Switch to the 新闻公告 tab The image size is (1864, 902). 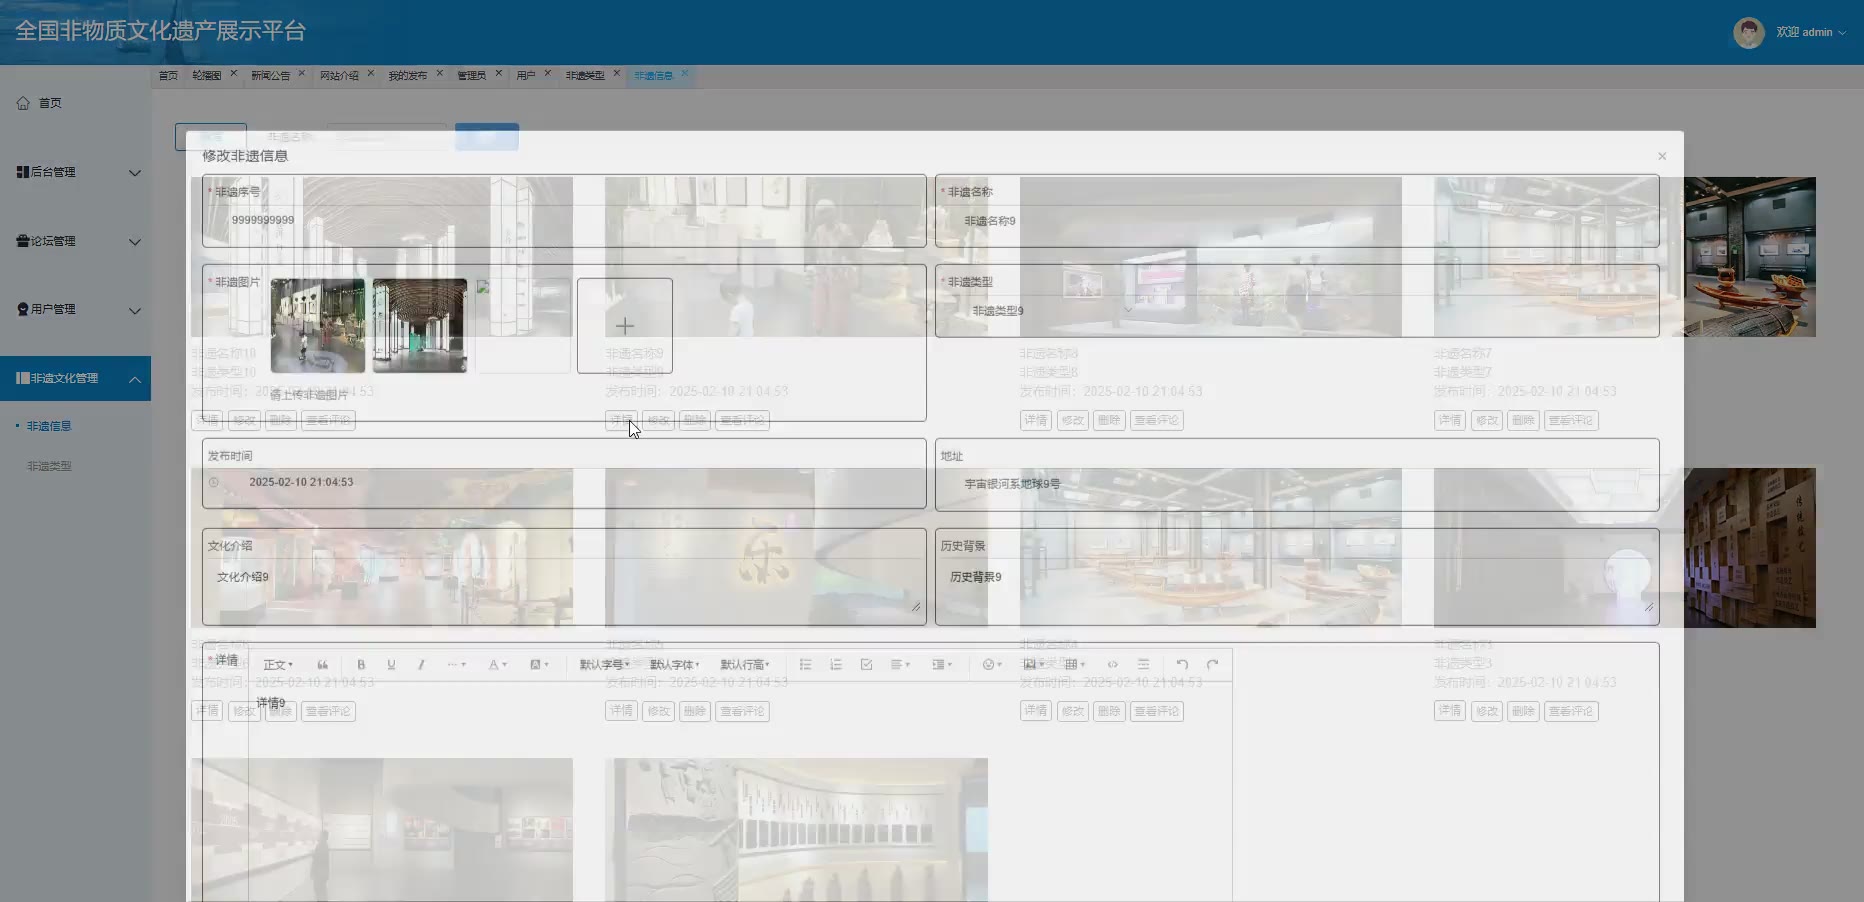[x=270, y=76]
